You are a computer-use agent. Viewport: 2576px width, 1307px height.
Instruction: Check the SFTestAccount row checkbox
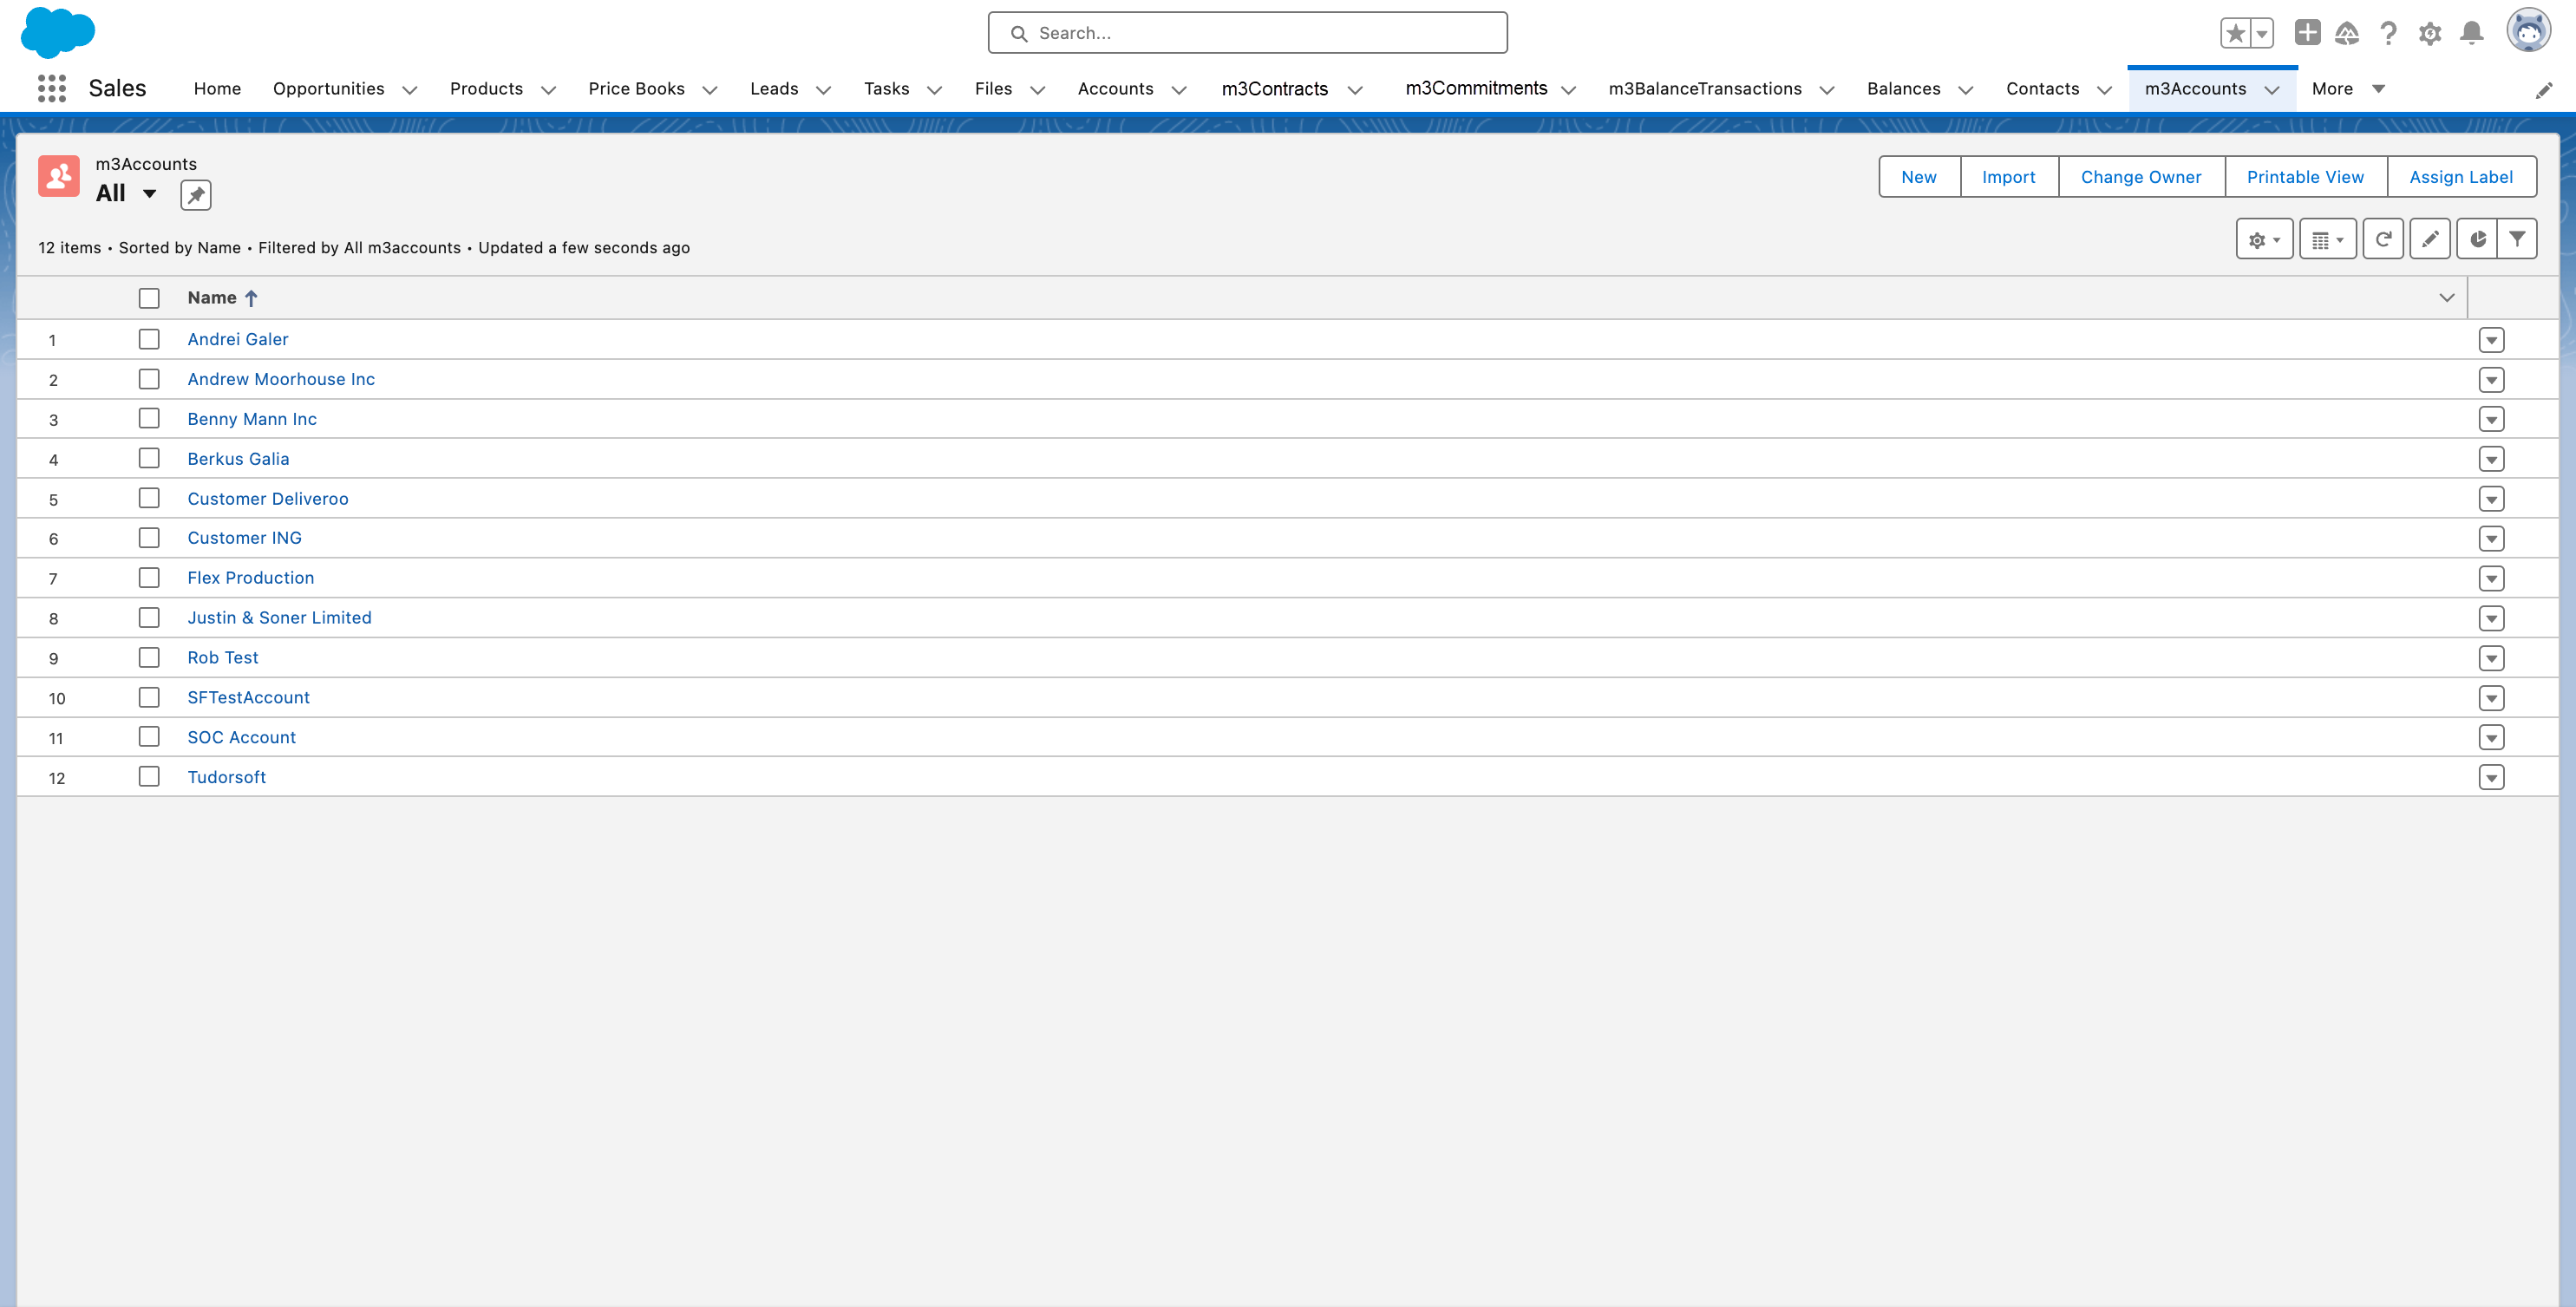[x=149, y=697]
